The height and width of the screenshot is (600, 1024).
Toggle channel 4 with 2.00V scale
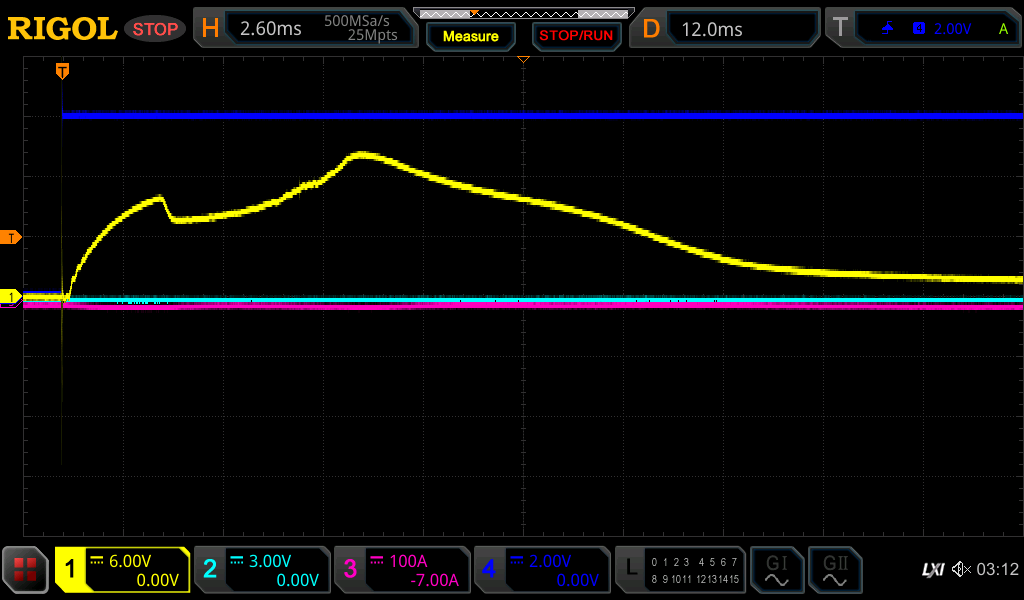[x=541, y=570]
